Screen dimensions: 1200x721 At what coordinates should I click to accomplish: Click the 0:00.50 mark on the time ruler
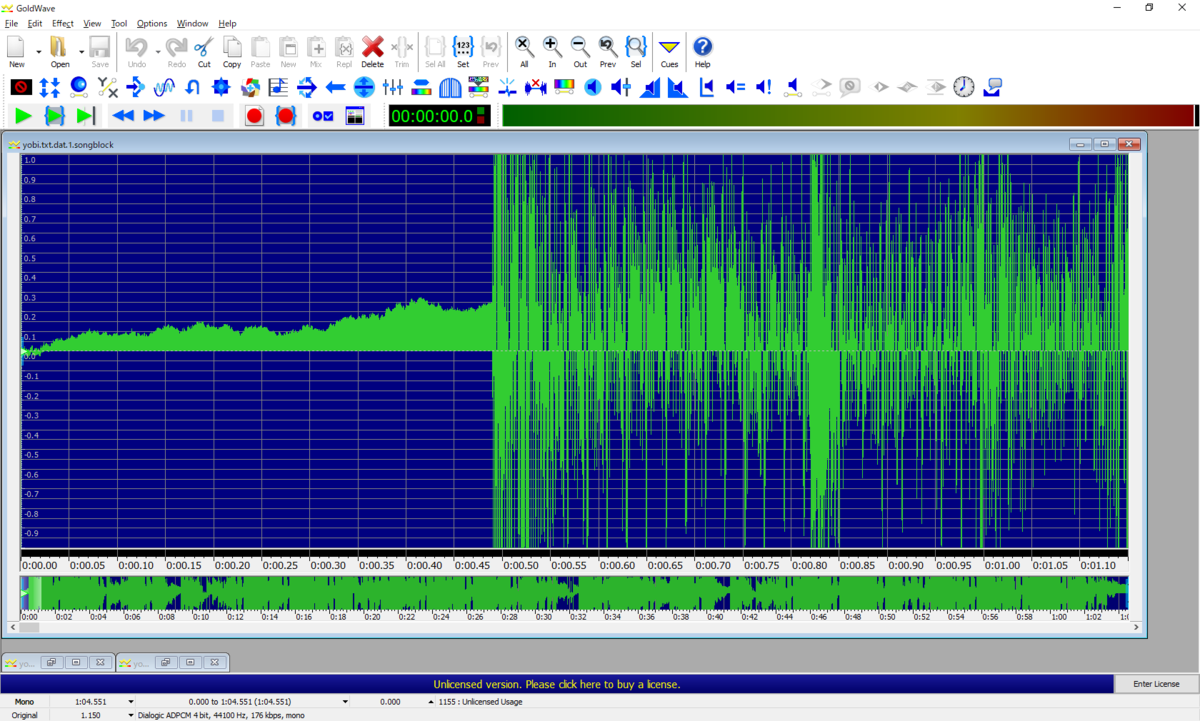point(520,565)
